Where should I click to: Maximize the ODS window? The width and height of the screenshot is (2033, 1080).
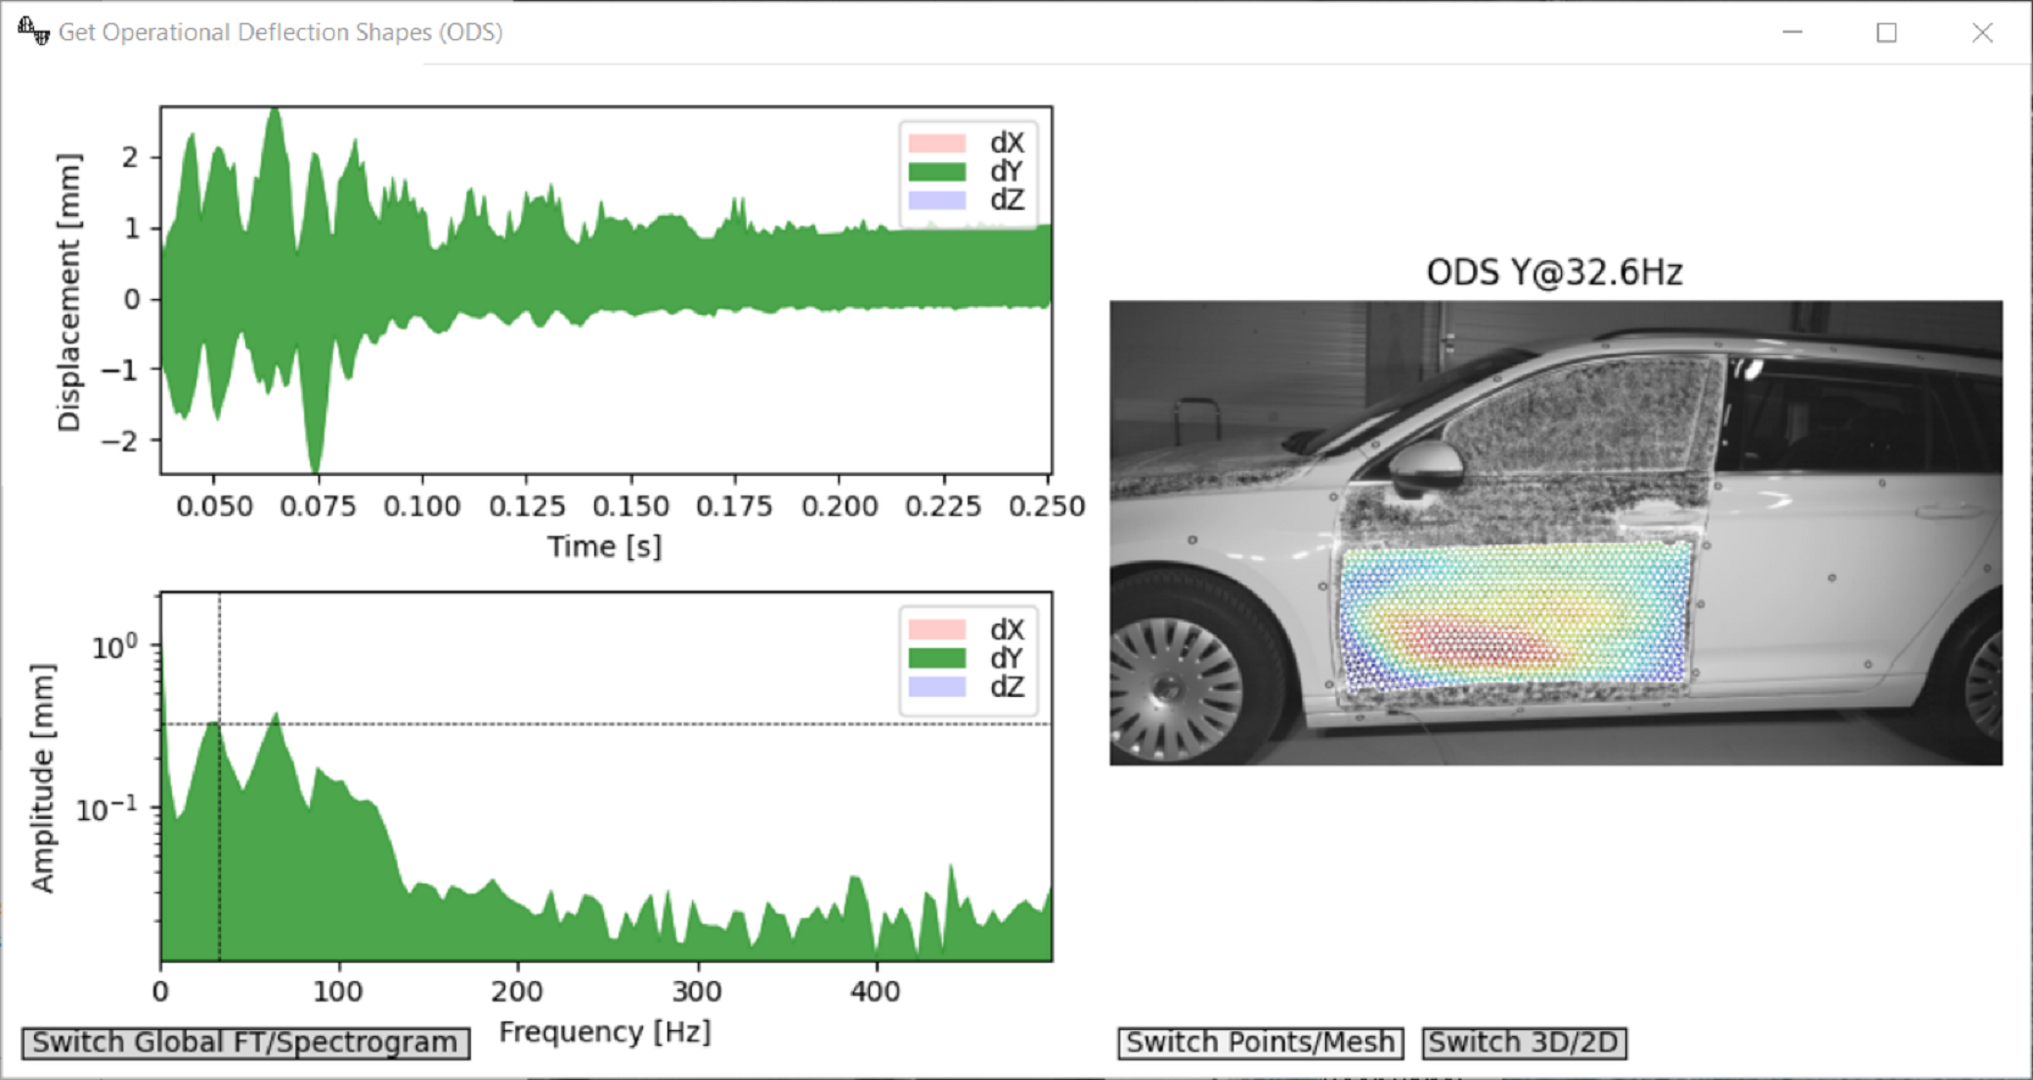tap(1886, 32)
